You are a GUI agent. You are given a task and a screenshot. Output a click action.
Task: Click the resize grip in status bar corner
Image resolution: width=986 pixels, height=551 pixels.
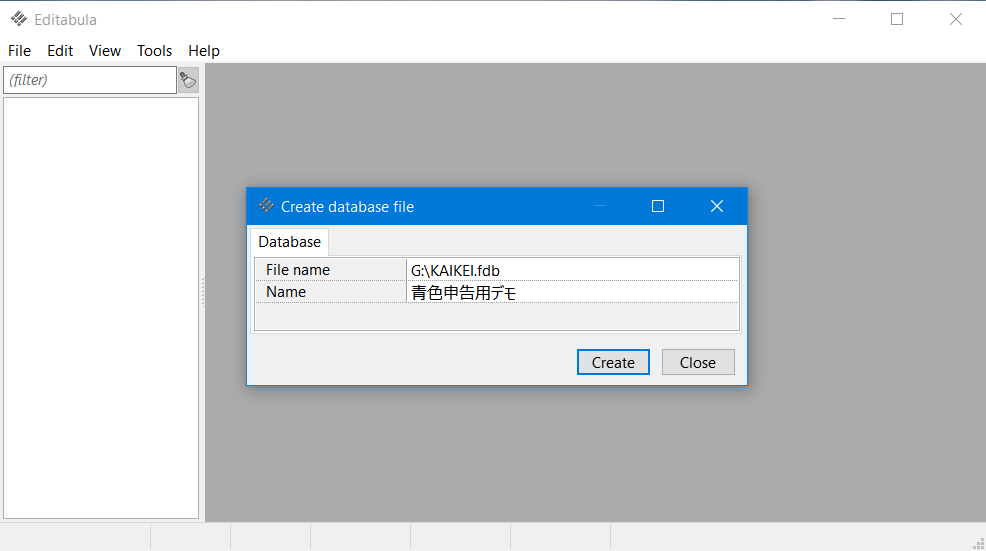(x=978, y=543)
